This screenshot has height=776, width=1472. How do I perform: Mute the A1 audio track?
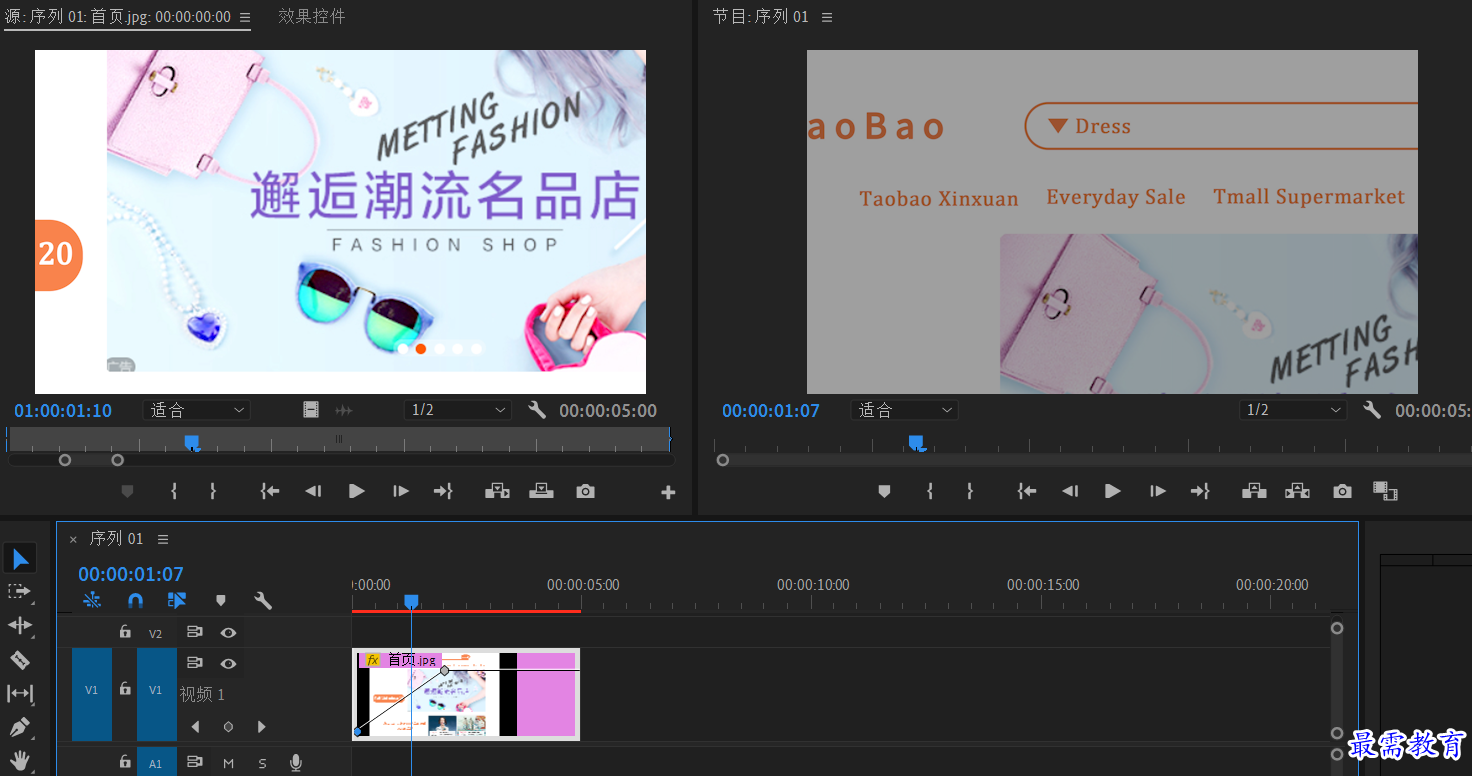pos(228,763)
